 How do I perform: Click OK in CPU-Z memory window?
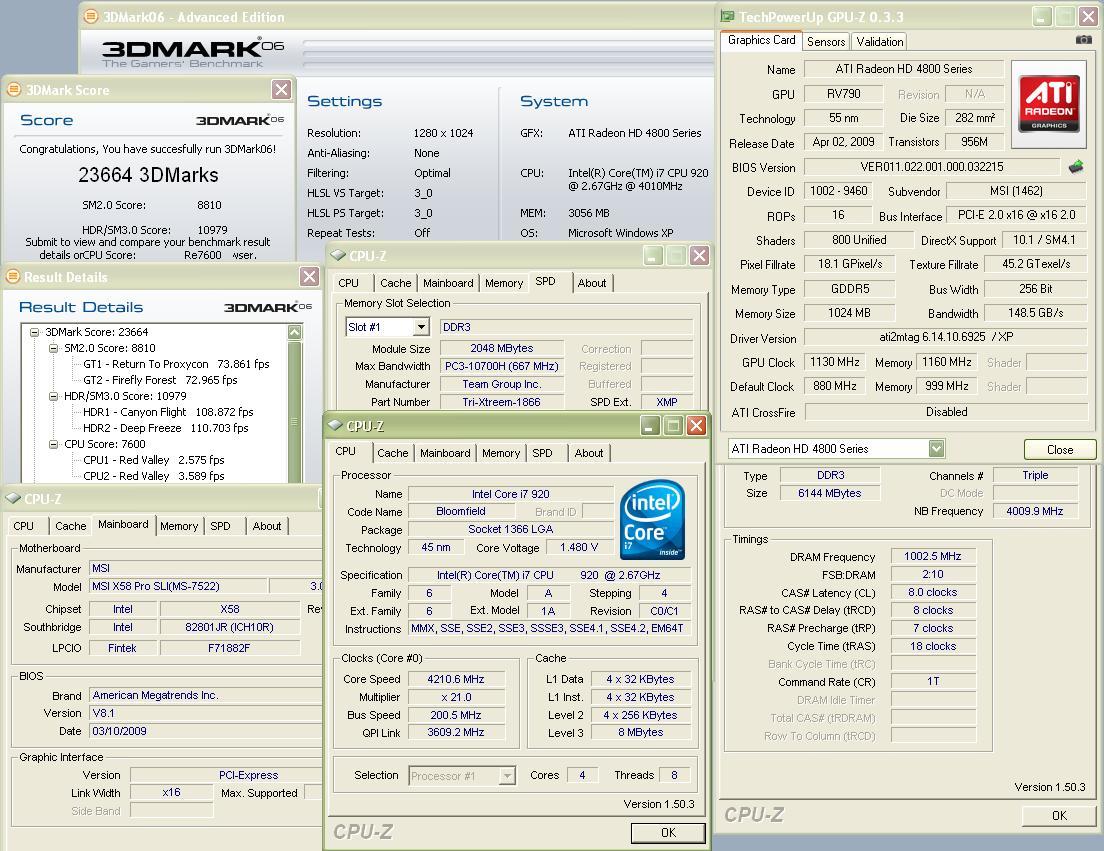coord(1059,815)
